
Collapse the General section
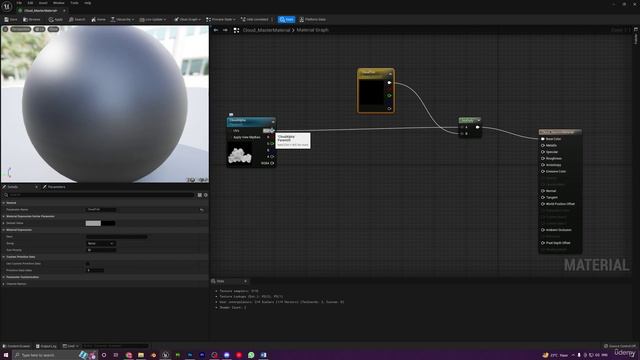4,202
